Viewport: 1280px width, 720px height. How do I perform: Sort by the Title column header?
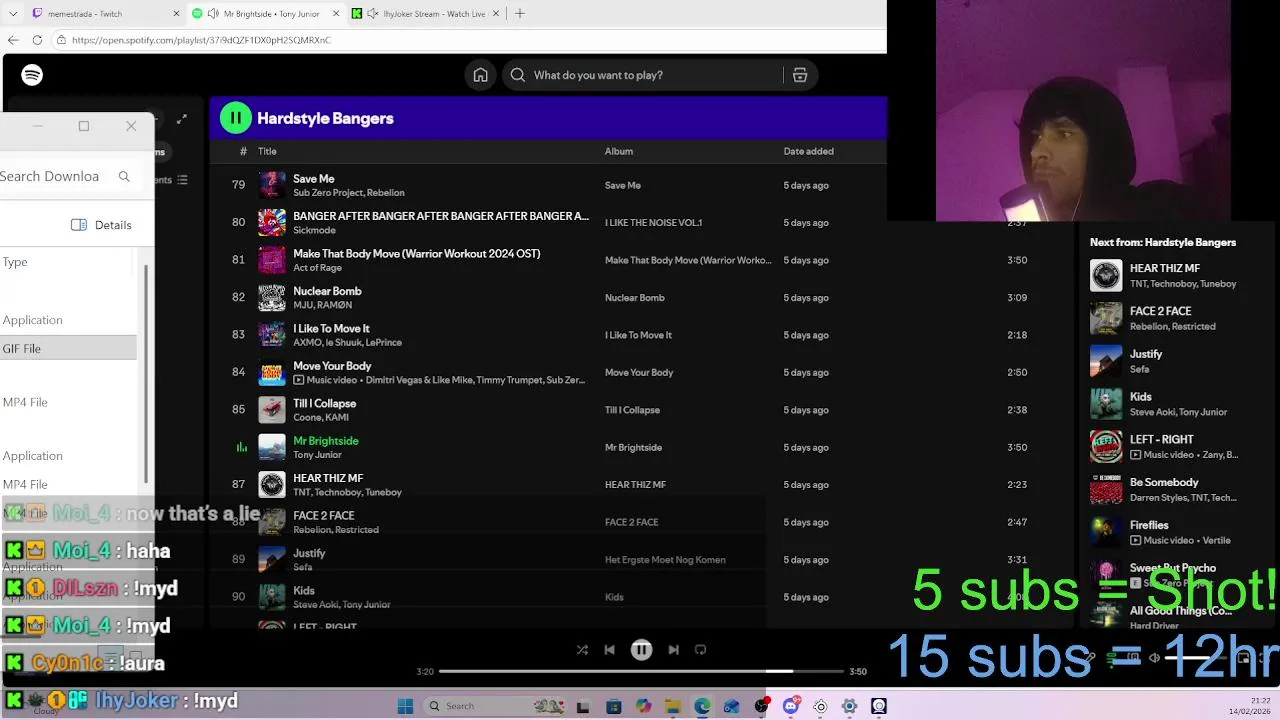tap(267, 151)
